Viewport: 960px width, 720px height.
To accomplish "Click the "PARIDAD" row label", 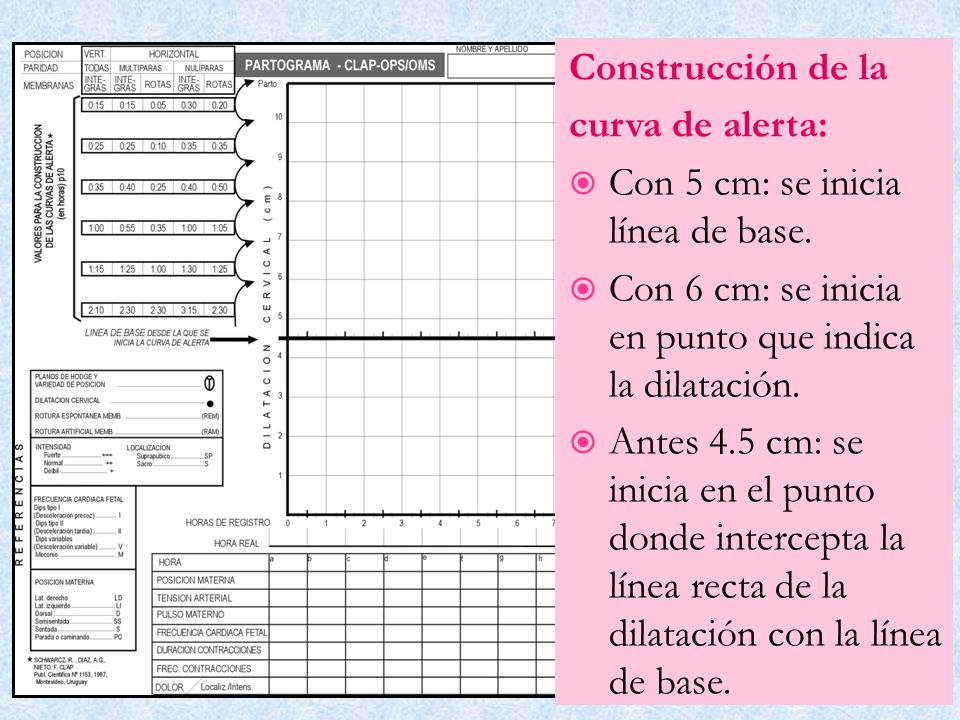I will [40, 68].
